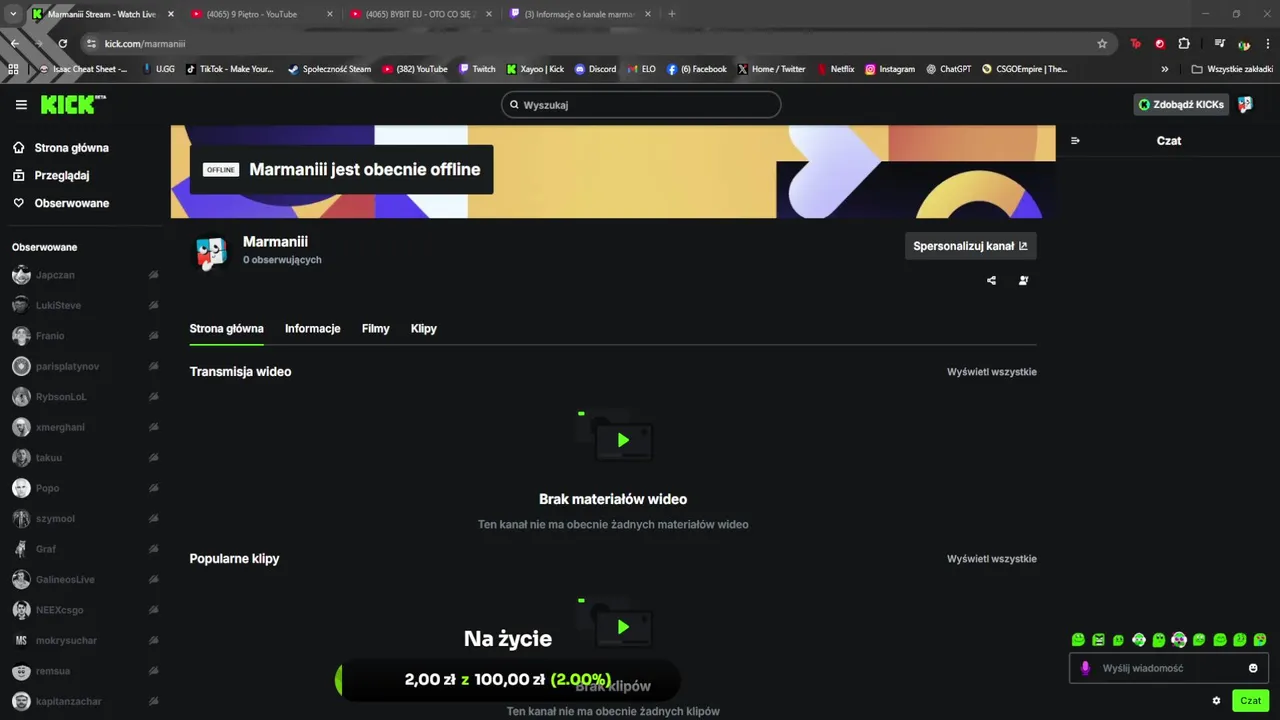
Task: Pick the last emote with heart eyes
Action: click(x=1260, y=640)
